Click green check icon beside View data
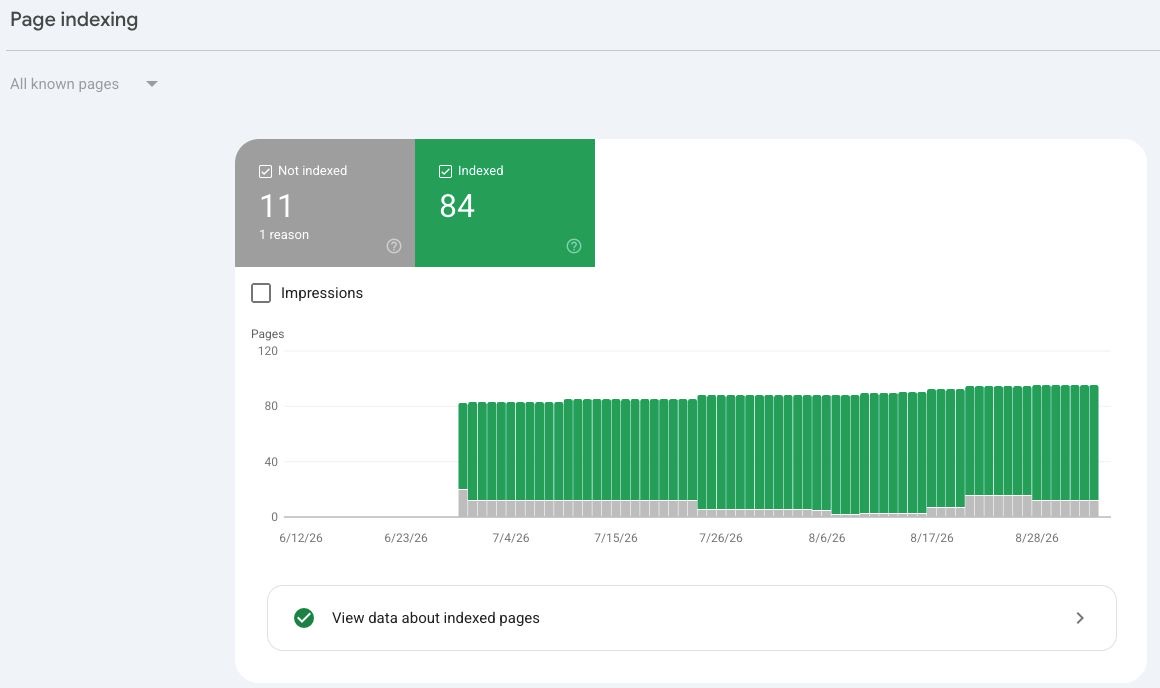The height and width of the screenshot is (688, 1160). [304, 618]
